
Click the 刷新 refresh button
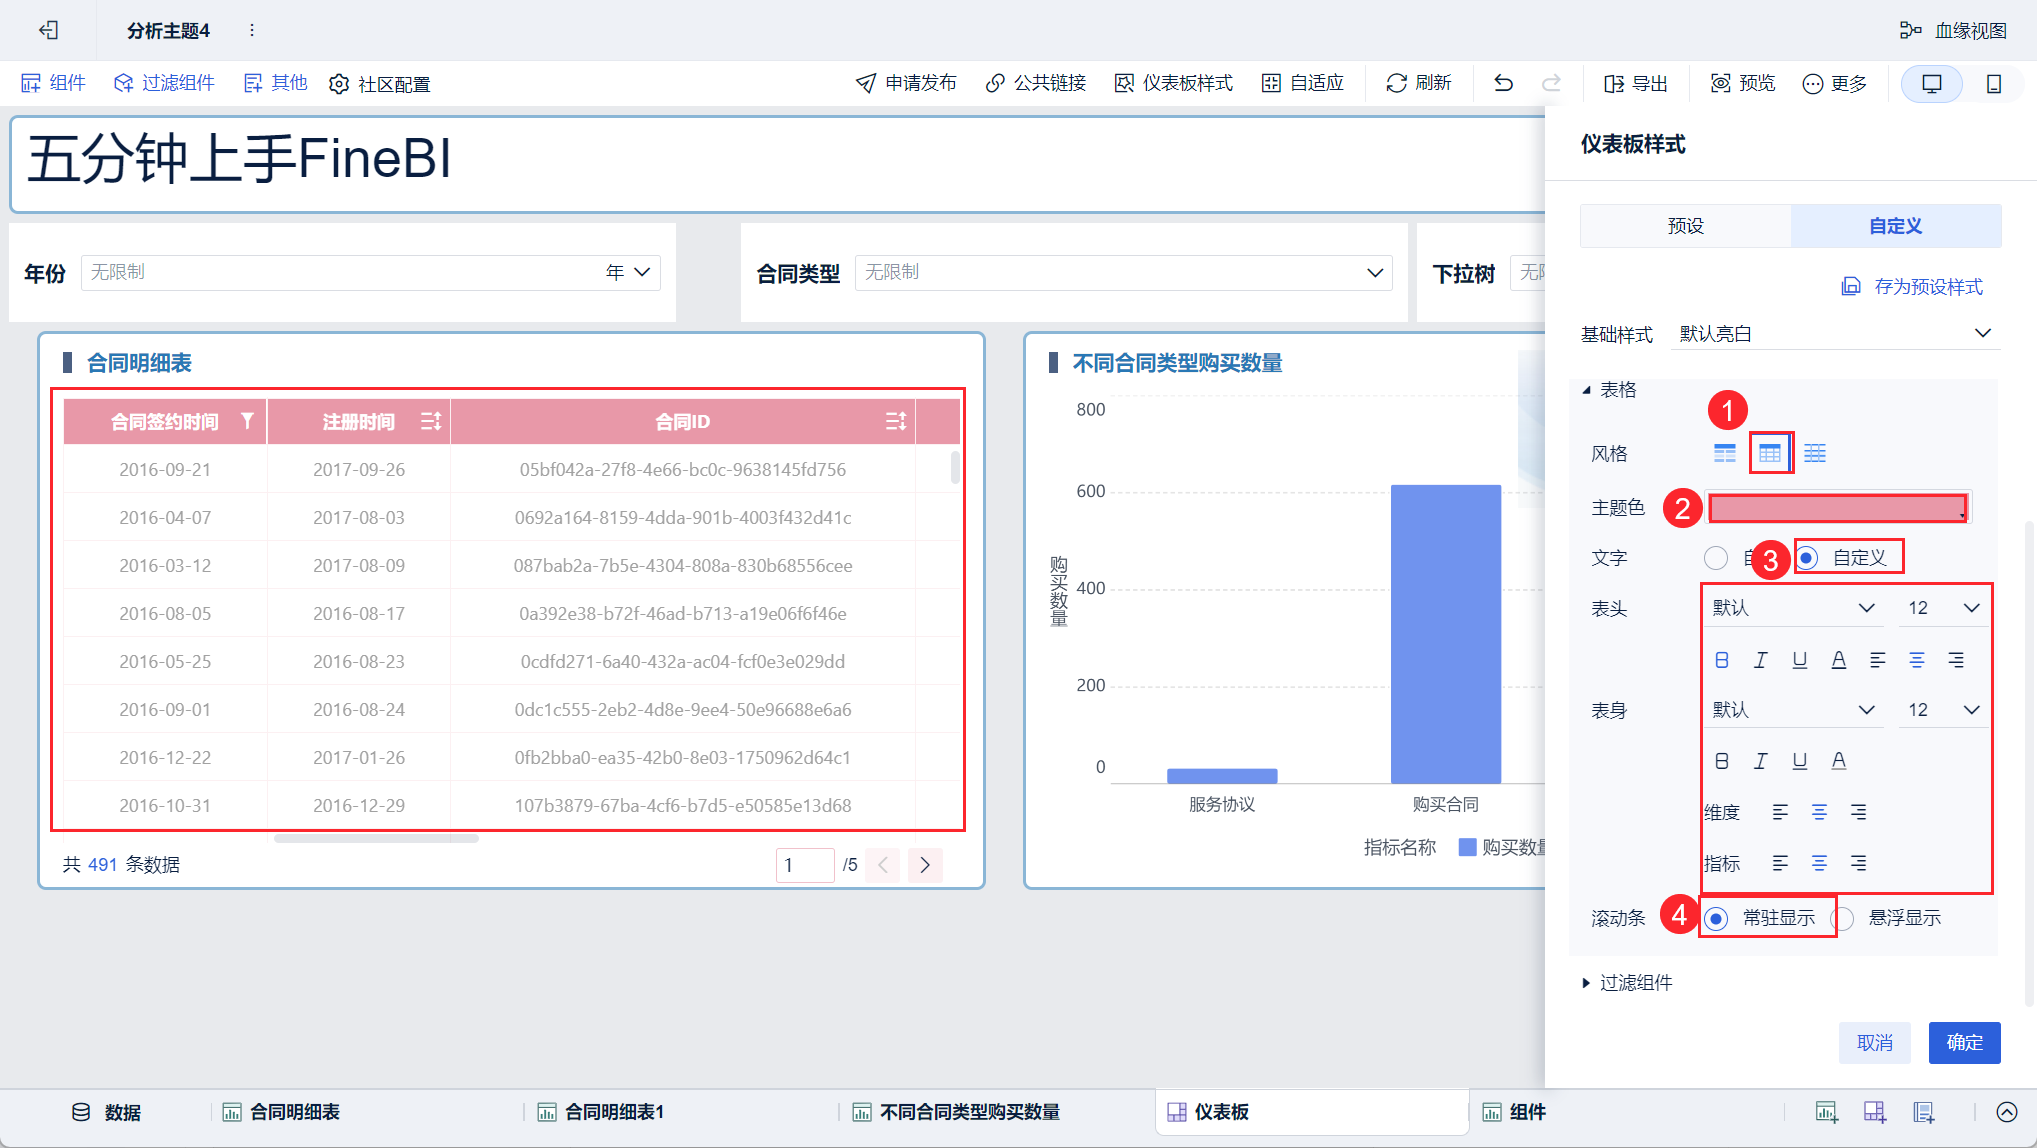coord(1419,83)
